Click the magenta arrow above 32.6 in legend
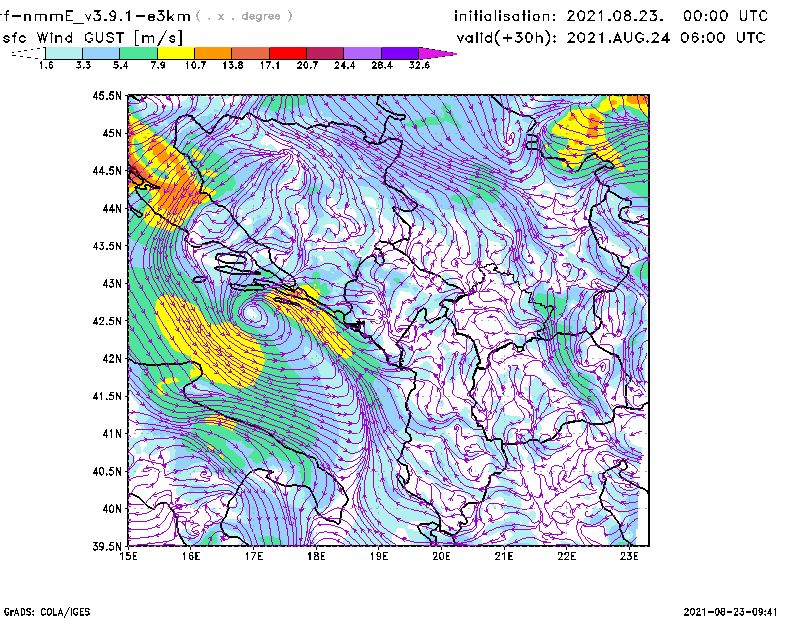Viewport: 800px width, 618px height. [437, 53]
